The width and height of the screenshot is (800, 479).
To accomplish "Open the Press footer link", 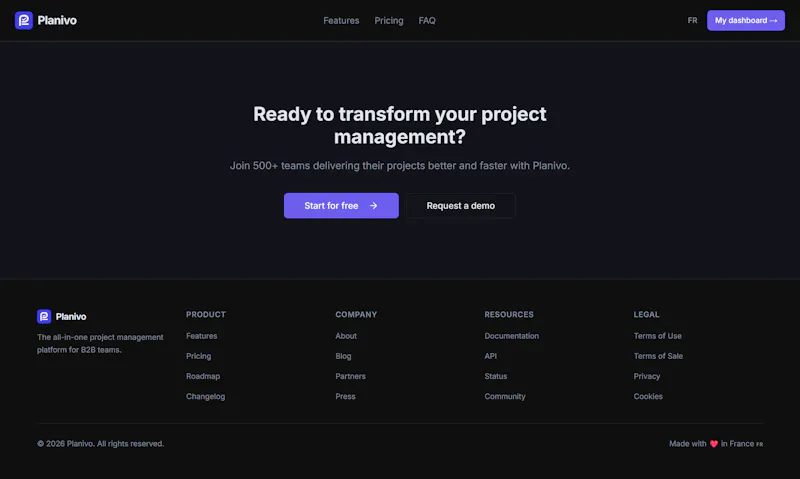I will pos(345,396).
